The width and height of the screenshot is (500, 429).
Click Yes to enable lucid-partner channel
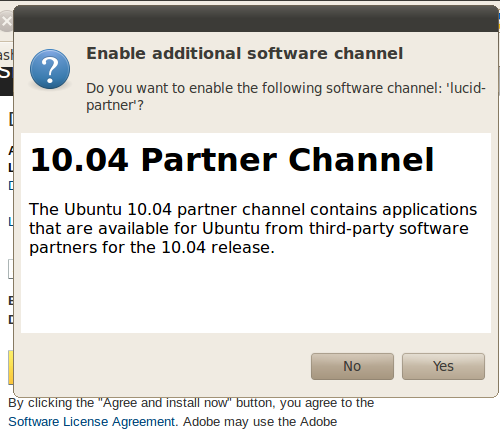click(x=443, y=366)
